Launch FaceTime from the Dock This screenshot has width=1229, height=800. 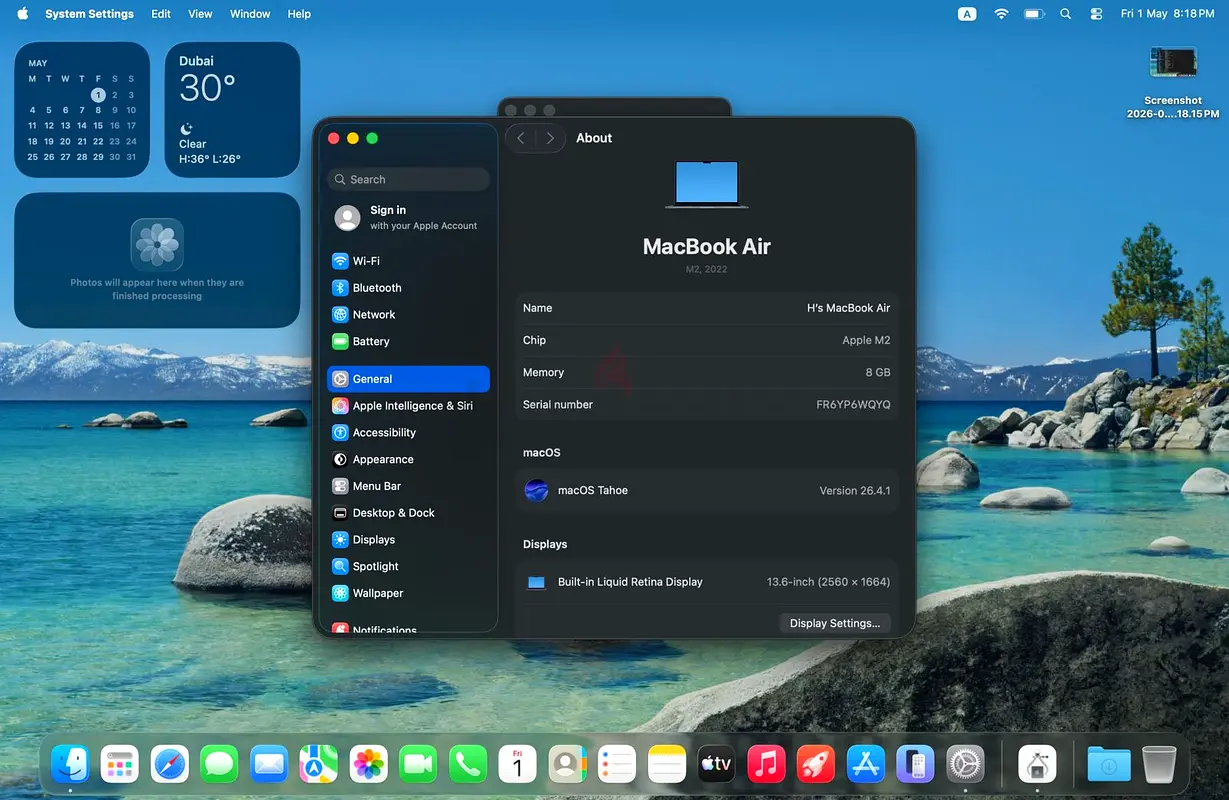418,765
